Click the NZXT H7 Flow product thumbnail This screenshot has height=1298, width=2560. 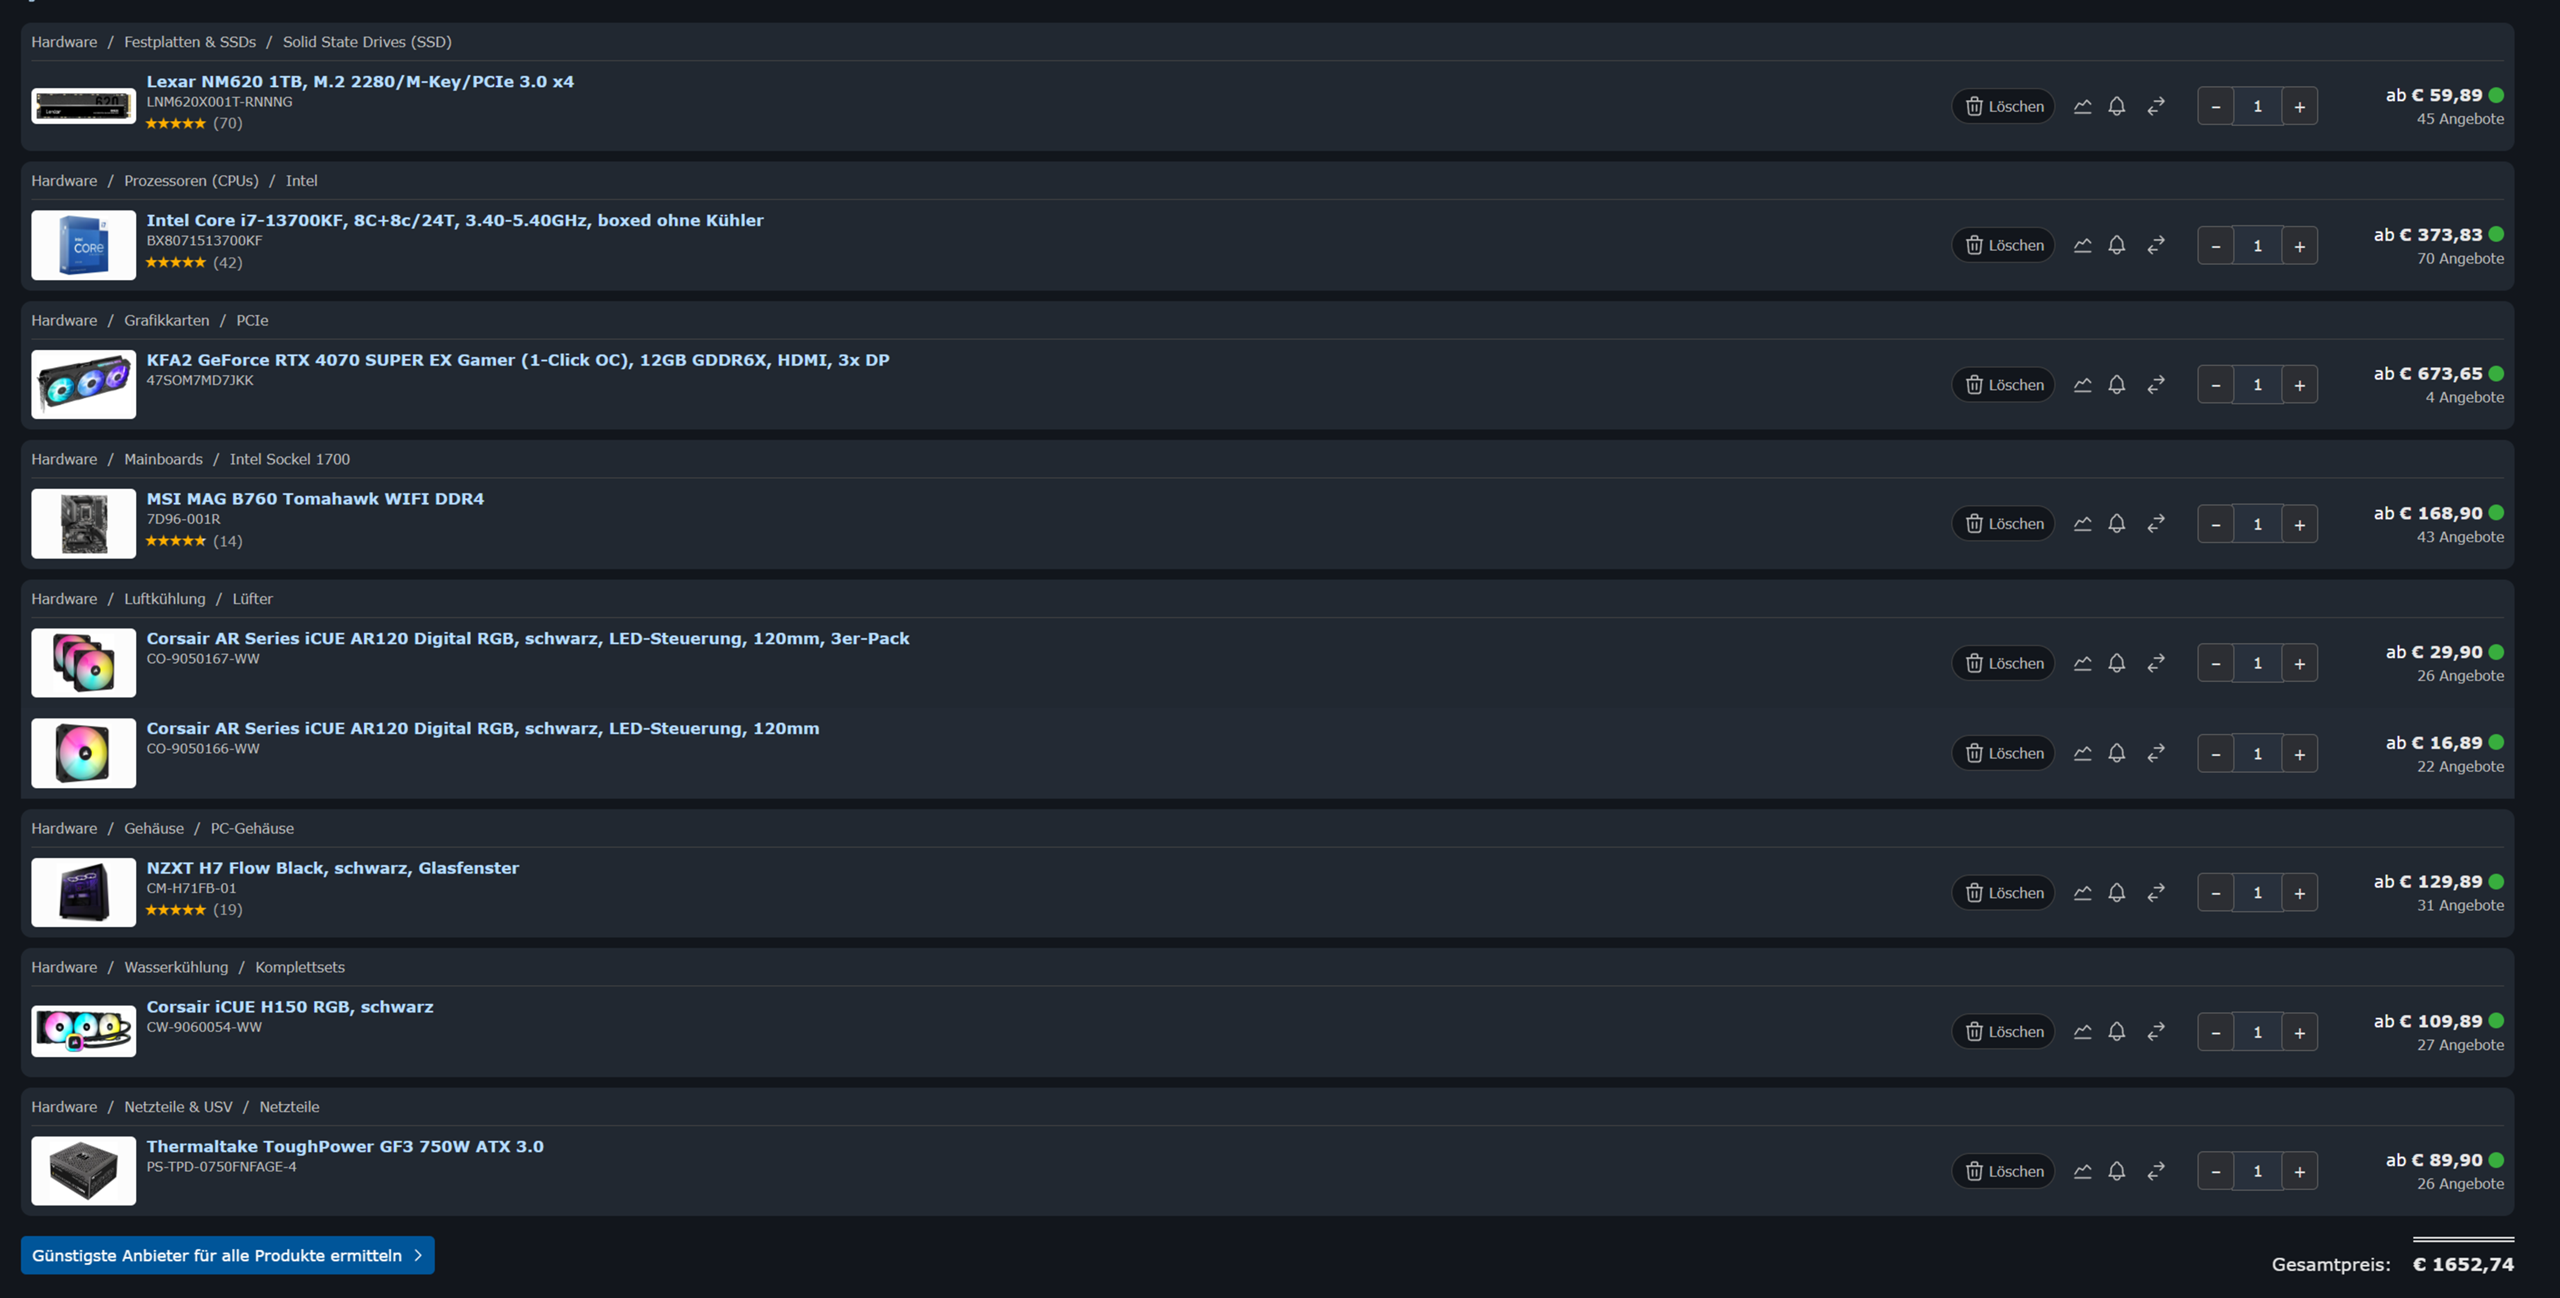point(83,892)
